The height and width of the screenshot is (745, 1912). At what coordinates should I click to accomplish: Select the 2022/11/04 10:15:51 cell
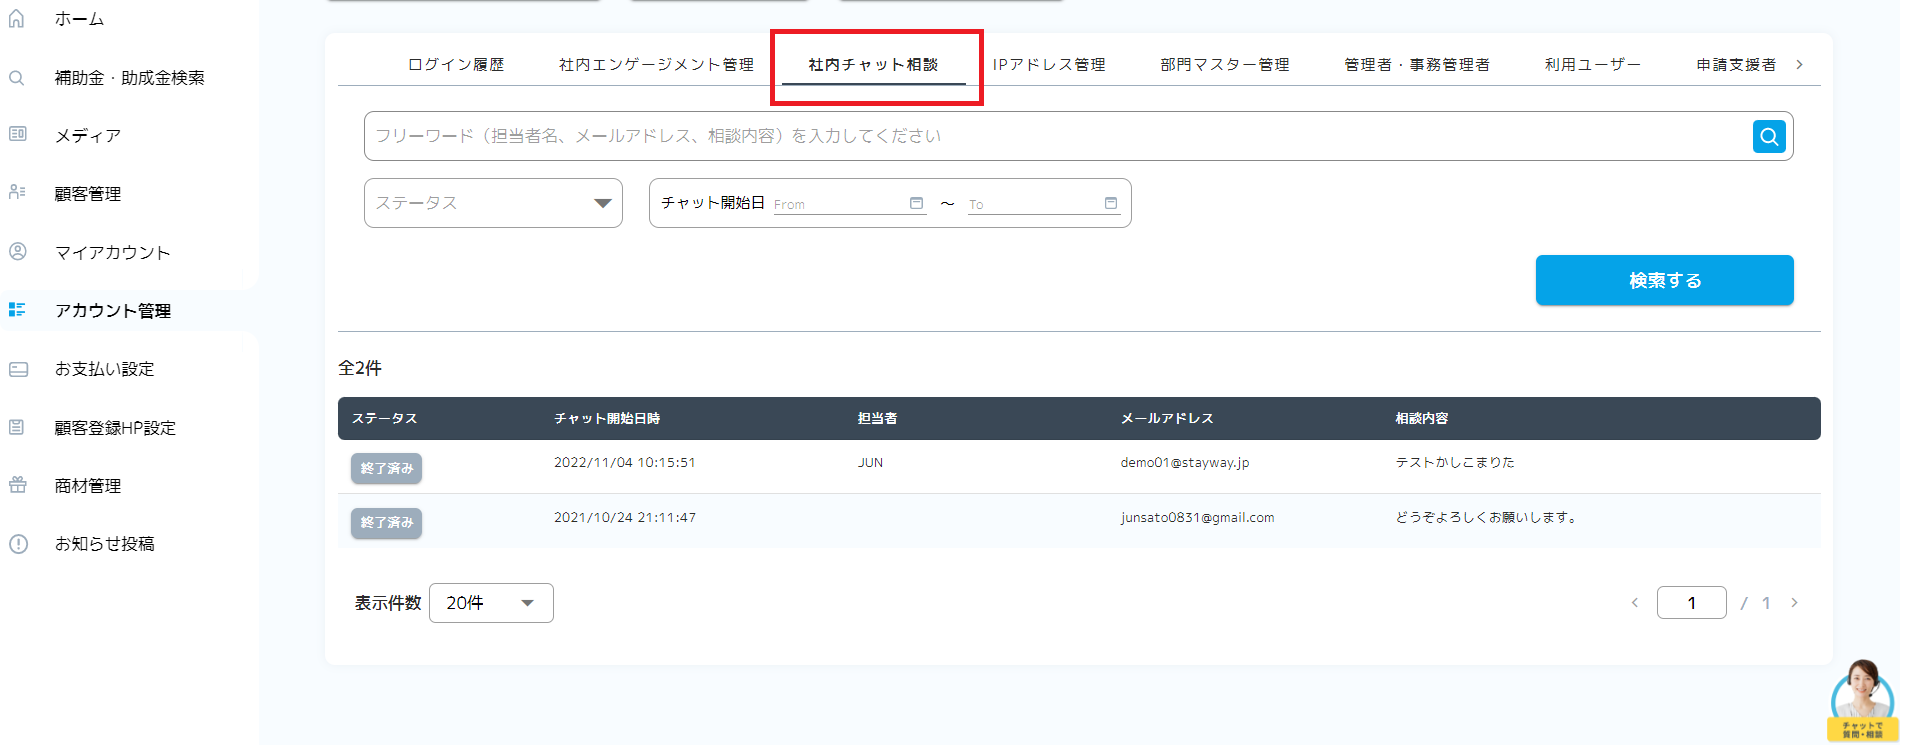point(625,462)
